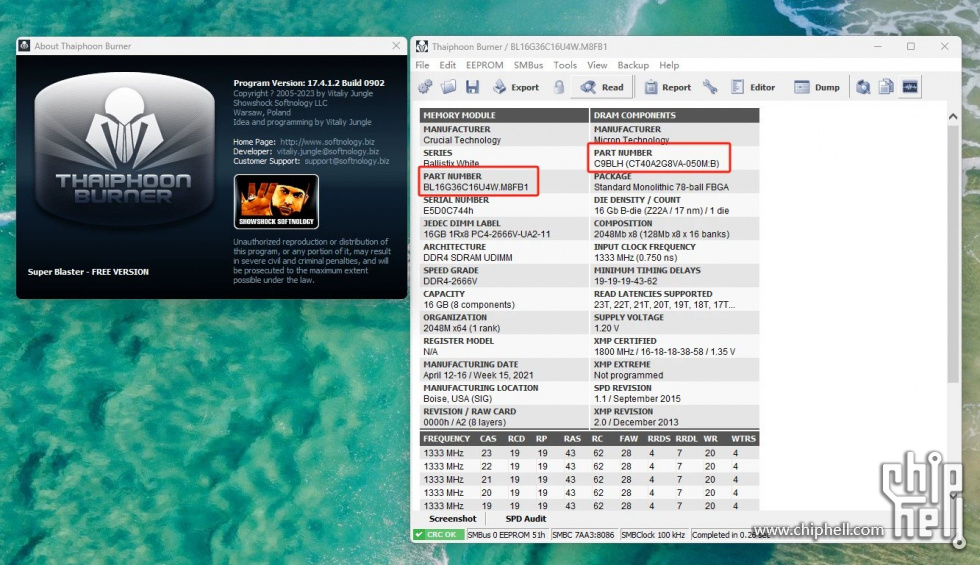Click the SMBClock 100 kHz status entry
This screenshot has height=565, width=980.
(x=653, y=535)
